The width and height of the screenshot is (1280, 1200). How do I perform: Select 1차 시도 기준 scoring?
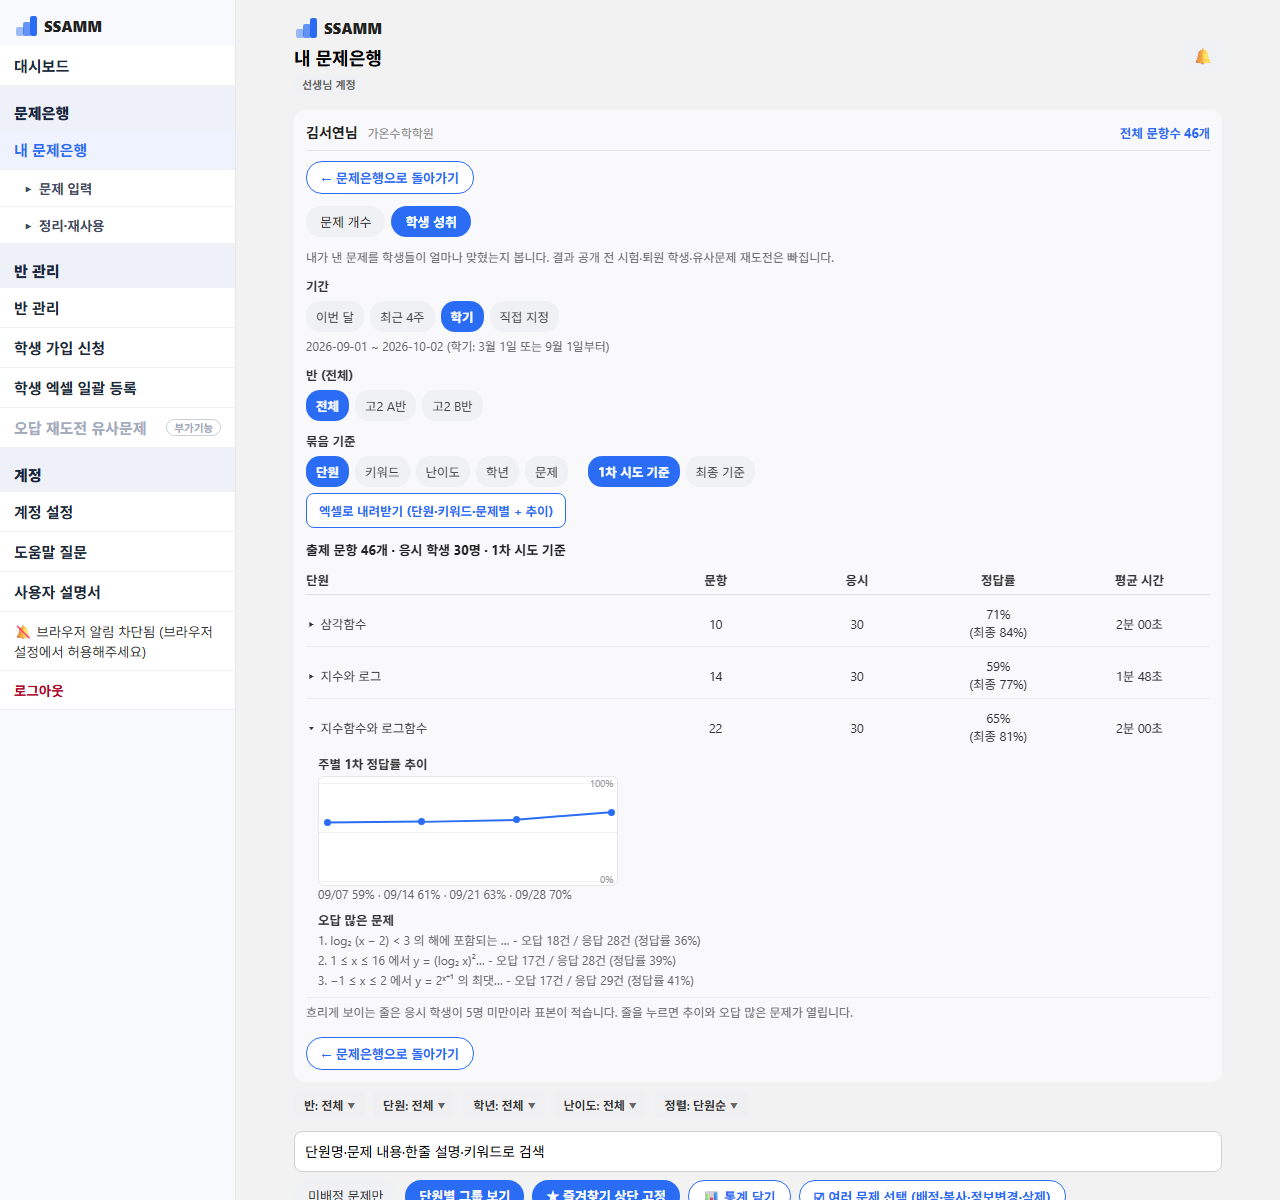click(633, 472)
